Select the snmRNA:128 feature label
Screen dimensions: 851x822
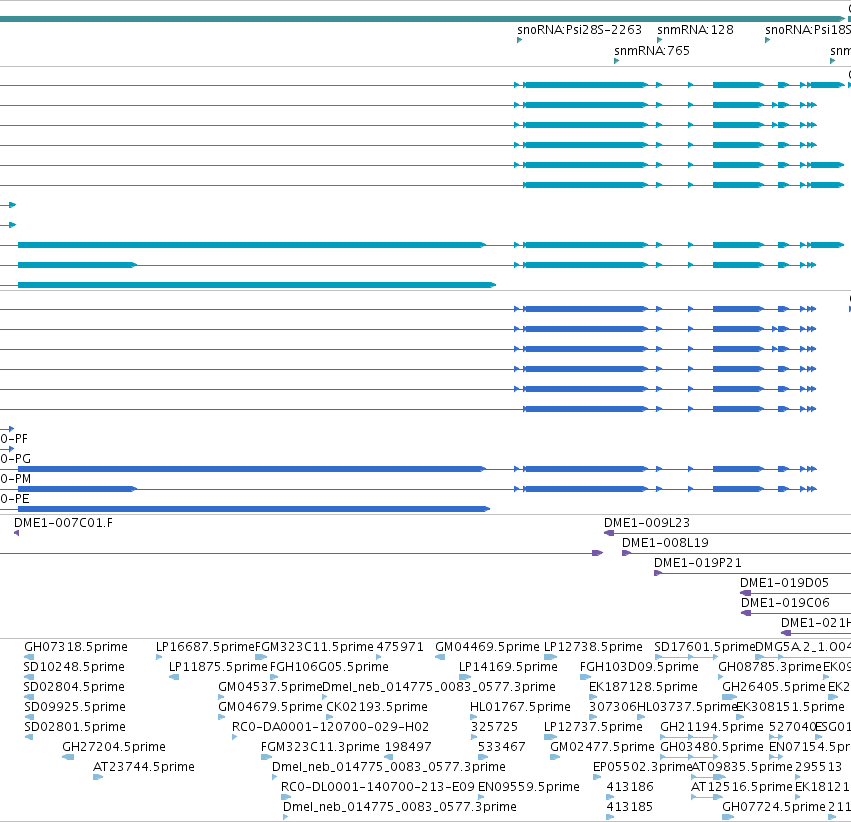[x=695, y=30]
